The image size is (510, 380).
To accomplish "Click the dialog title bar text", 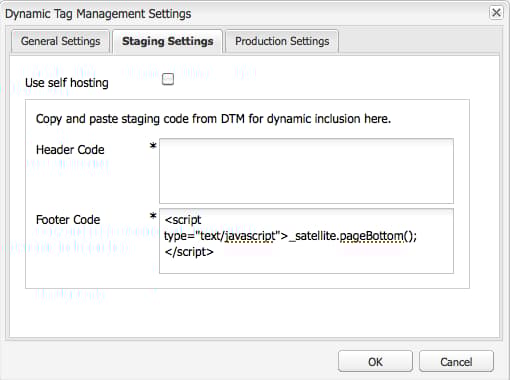I will click(x=98, y=14).
